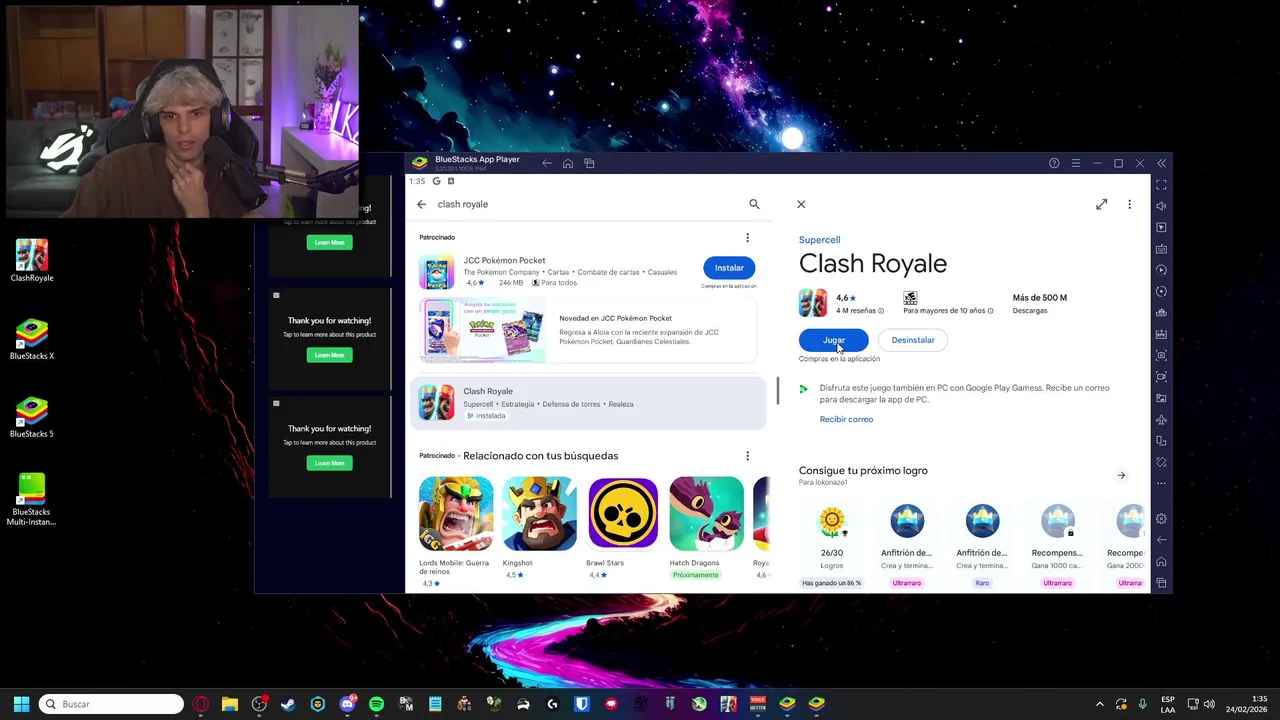
Task: Open the Kingshot app thumbnail
Action: [540, 513]
